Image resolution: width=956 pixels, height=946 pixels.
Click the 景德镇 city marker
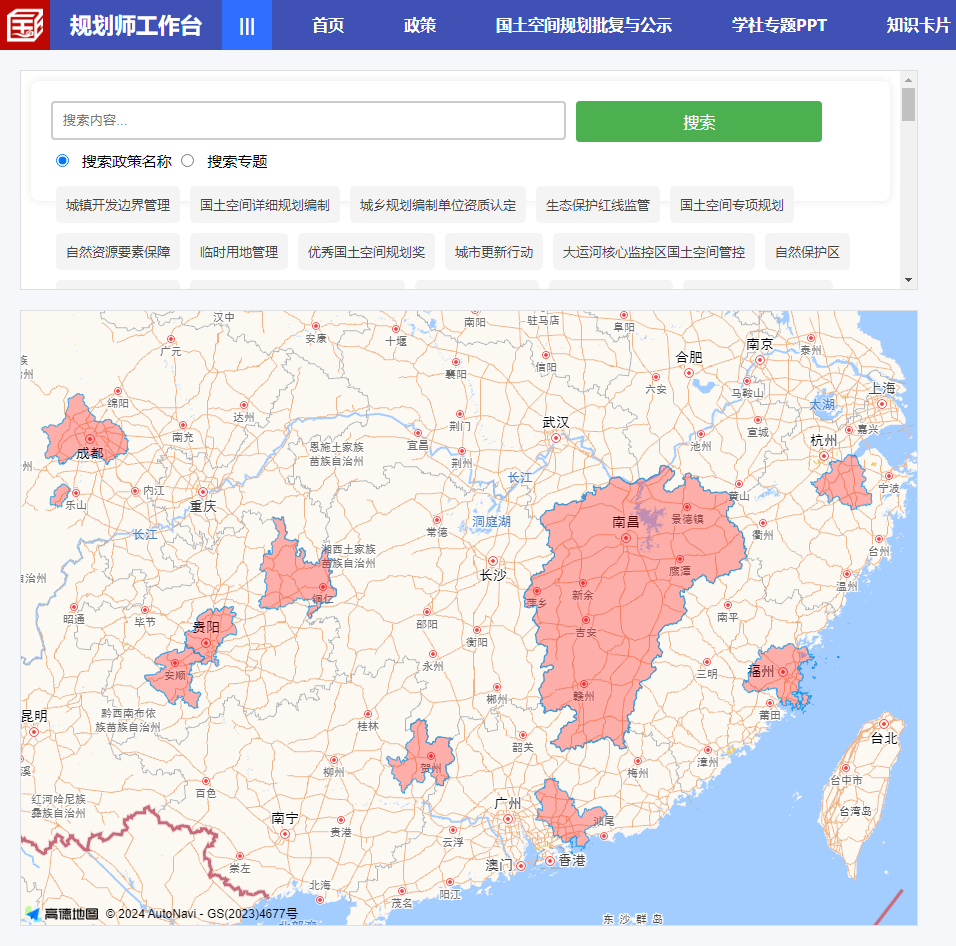click(687, 507)
